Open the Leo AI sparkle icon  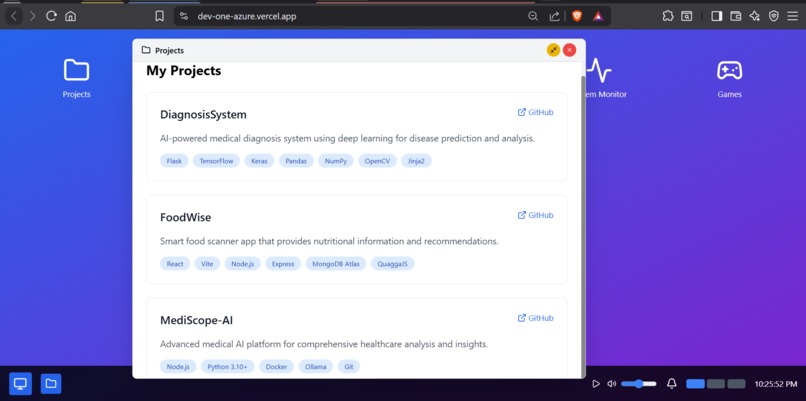(755, 16)
